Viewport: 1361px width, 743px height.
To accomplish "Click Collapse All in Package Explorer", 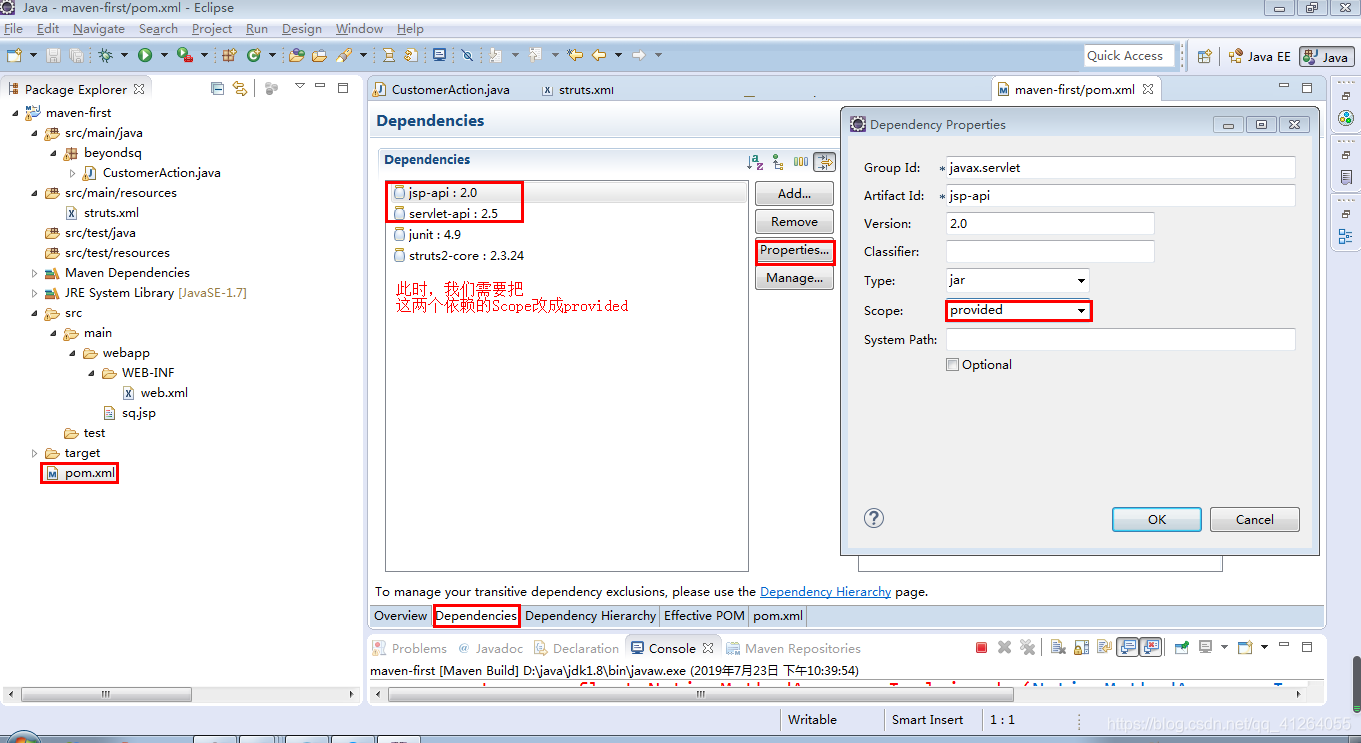I will (218, 88).
